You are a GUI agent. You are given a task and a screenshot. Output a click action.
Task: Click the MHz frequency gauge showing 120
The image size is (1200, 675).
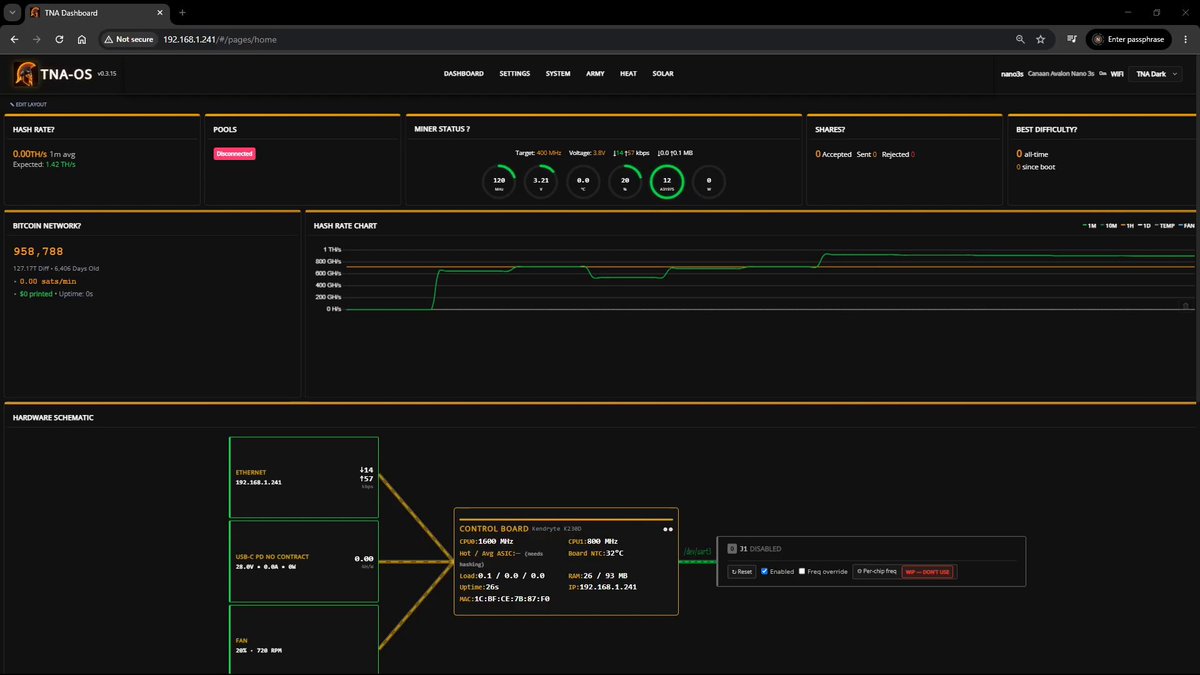(x=499, y=182)
